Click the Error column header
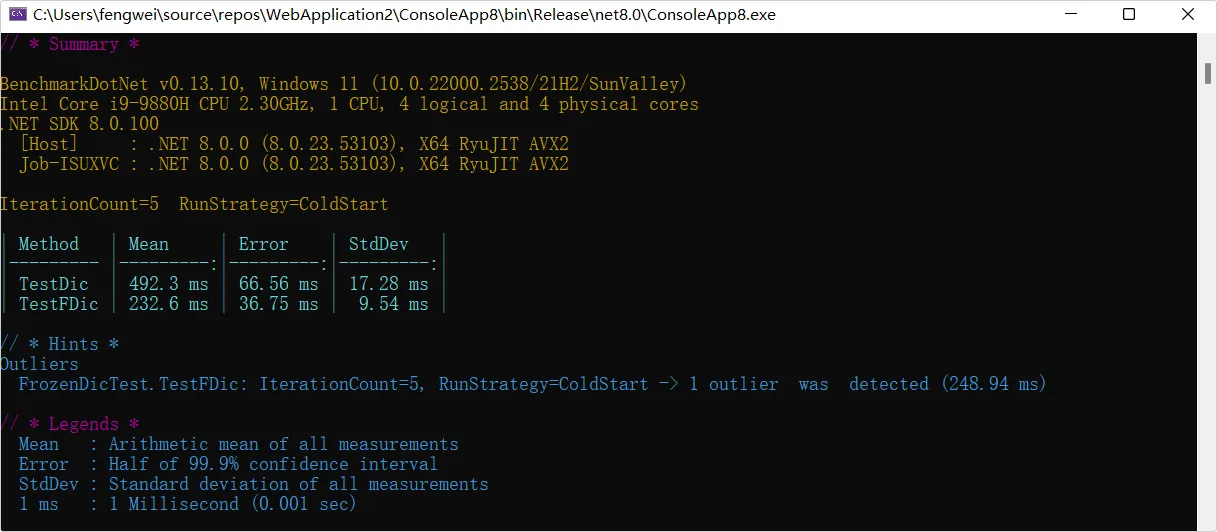The height and width of the screenshot is (532, 1217). point(264,244)
